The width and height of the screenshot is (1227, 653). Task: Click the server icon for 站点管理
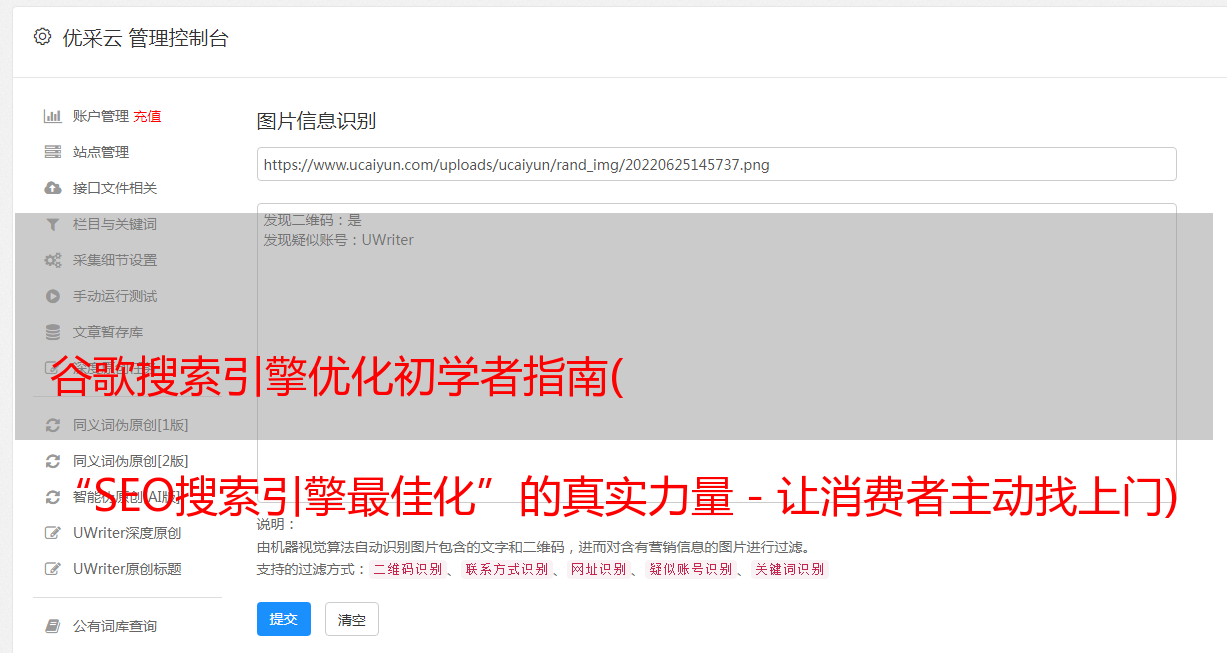point(53,152)
